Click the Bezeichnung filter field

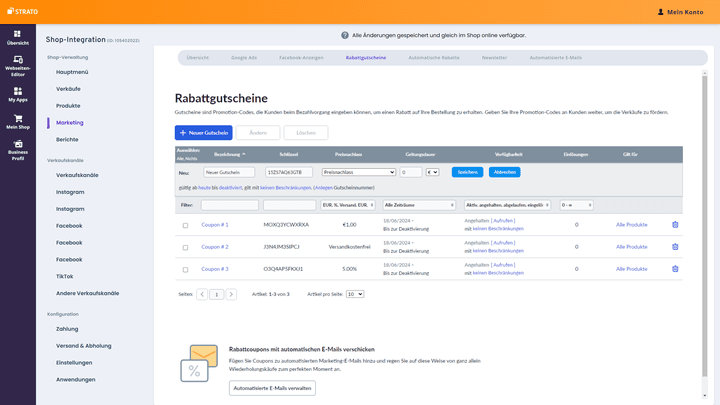point(230,205)
